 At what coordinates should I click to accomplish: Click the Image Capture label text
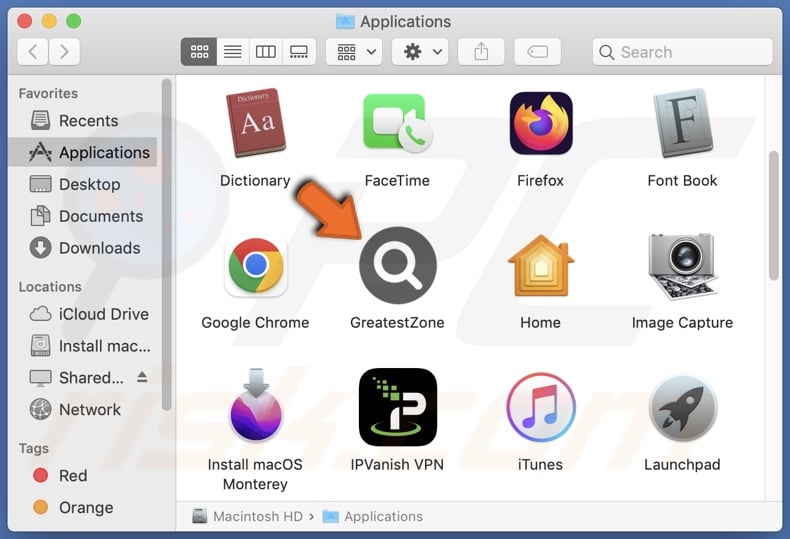(x=683, y=322)
